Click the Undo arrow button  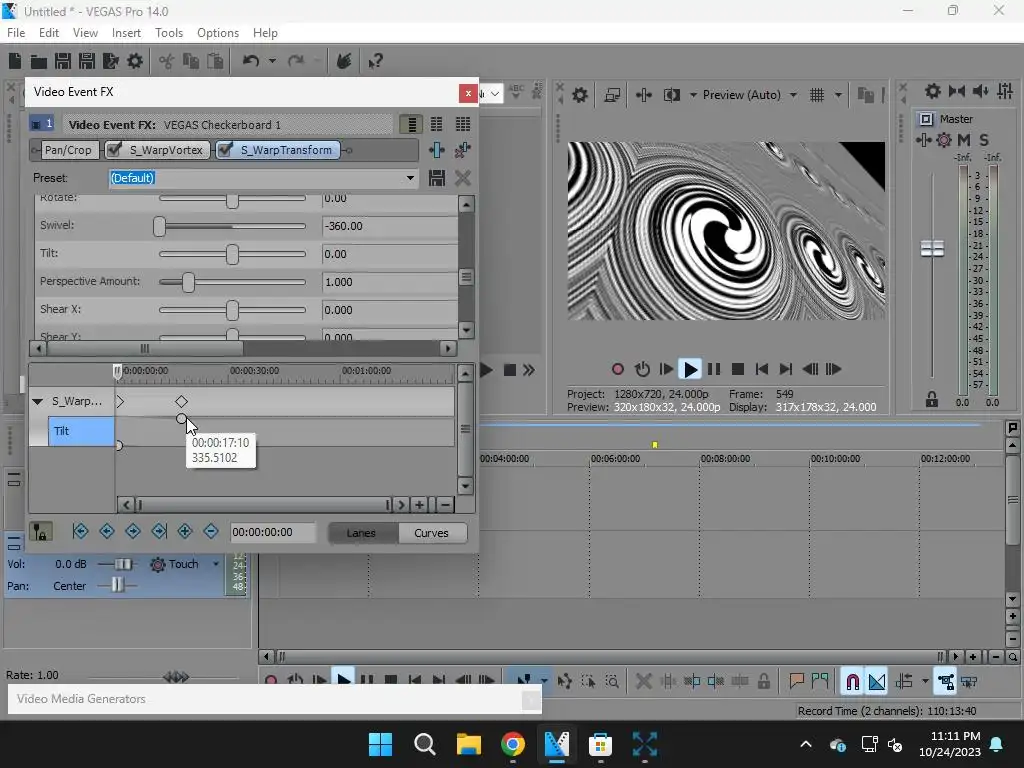(x=251, y=61)
